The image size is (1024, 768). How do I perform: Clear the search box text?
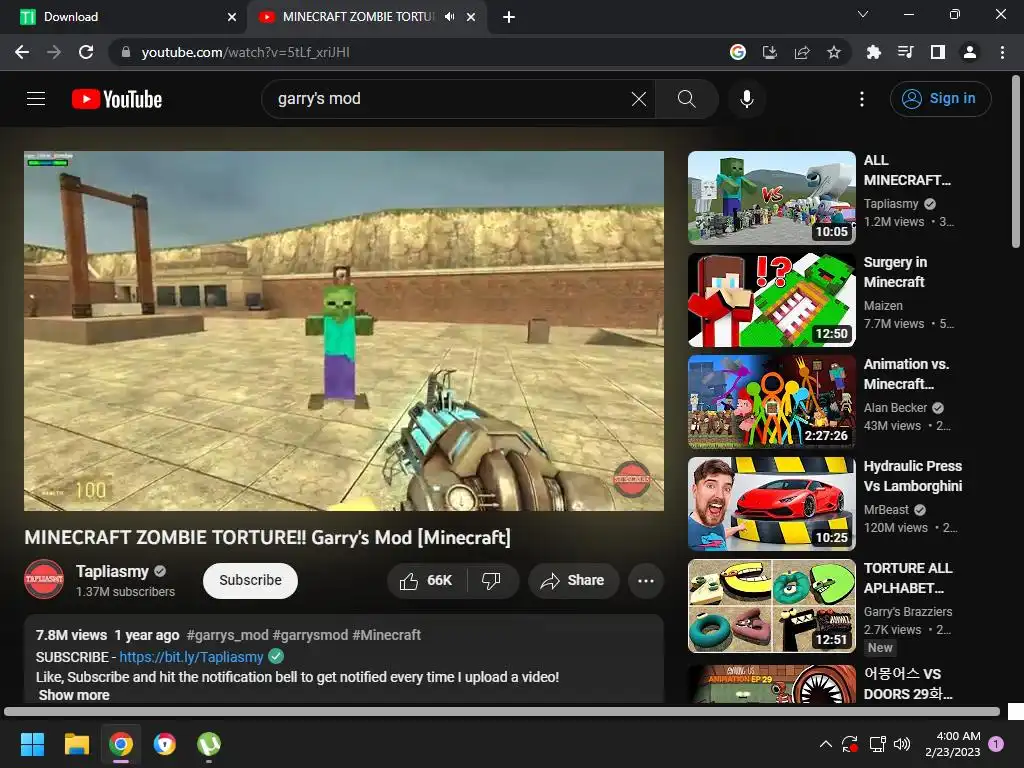pyautogui.click(x=639, y=99)
